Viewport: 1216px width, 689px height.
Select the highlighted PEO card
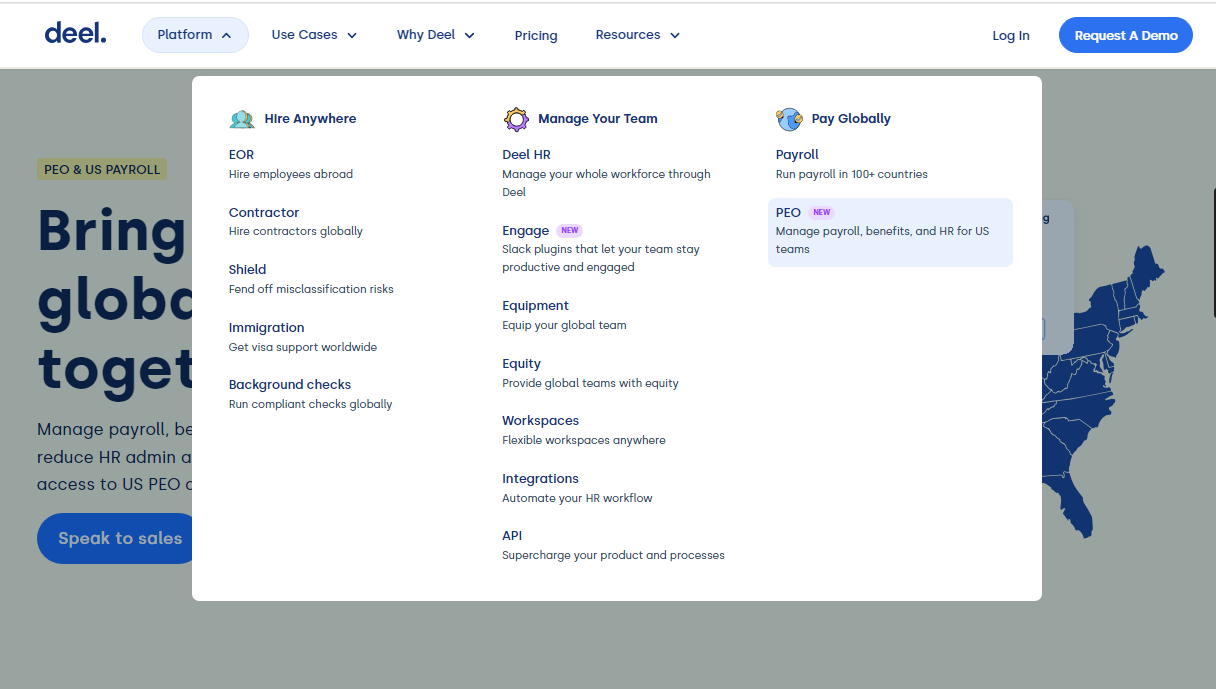[x=890, y=232]
